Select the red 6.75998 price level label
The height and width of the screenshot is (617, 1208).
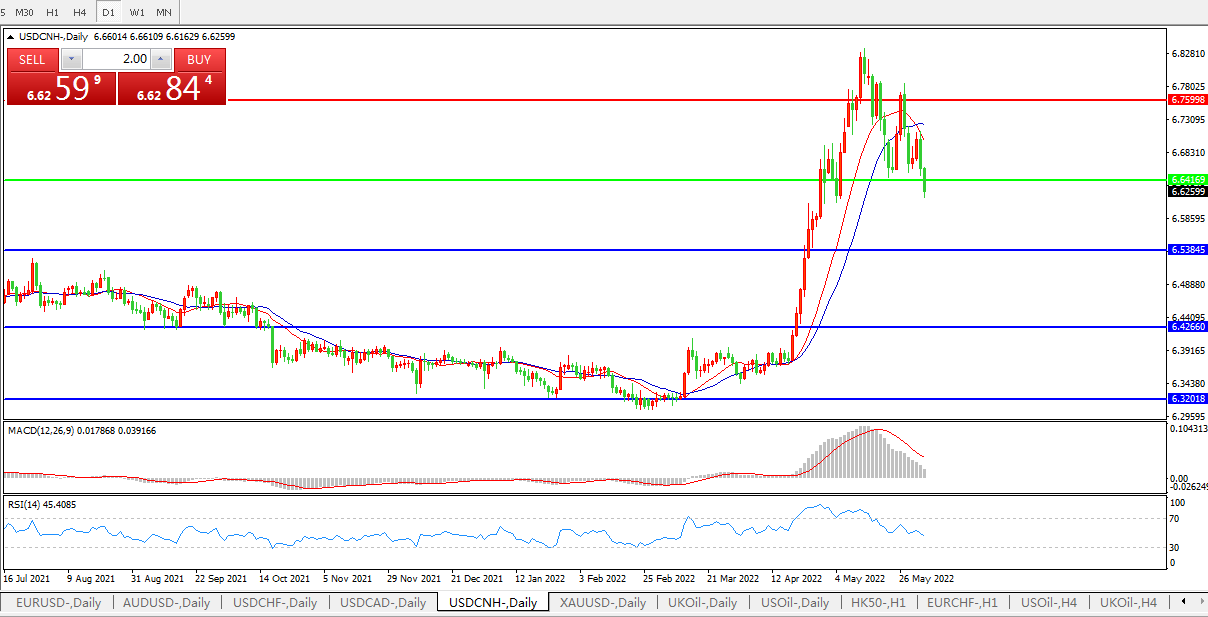coord(1187,100)
